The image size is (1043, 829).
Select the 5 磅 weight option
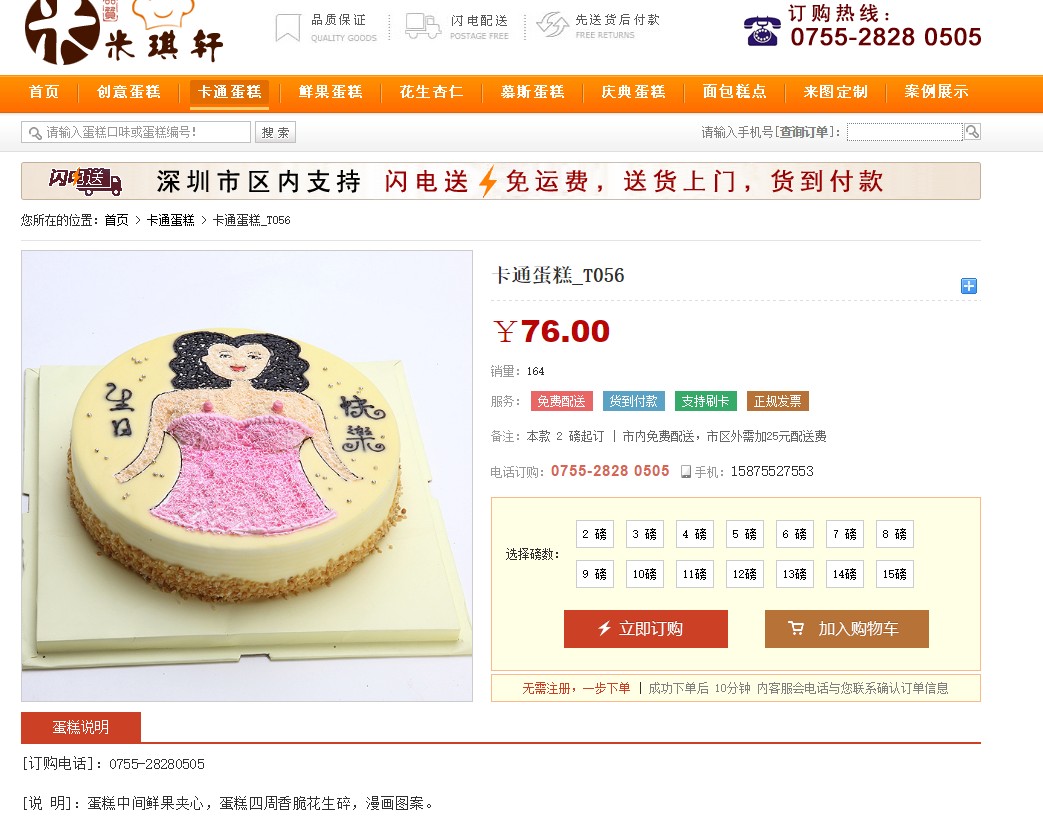(x=744, y=534)
